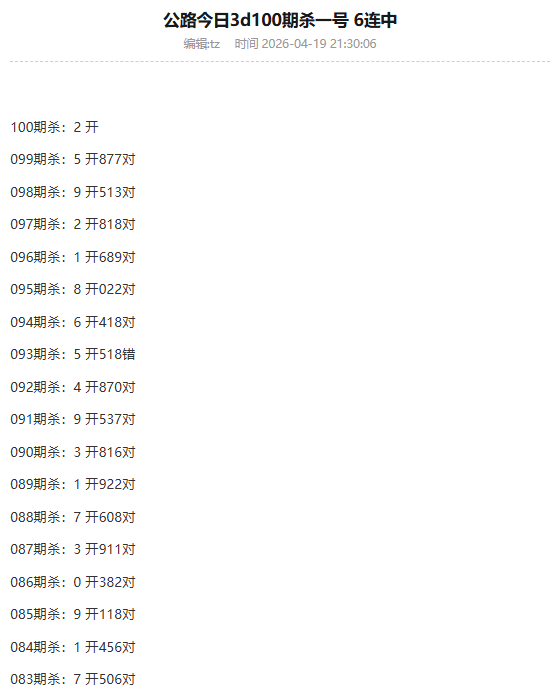Viewport: 558px width, 698px height.
Task: Click the 091期杀 9 开537 row
Action: (73, 419)
